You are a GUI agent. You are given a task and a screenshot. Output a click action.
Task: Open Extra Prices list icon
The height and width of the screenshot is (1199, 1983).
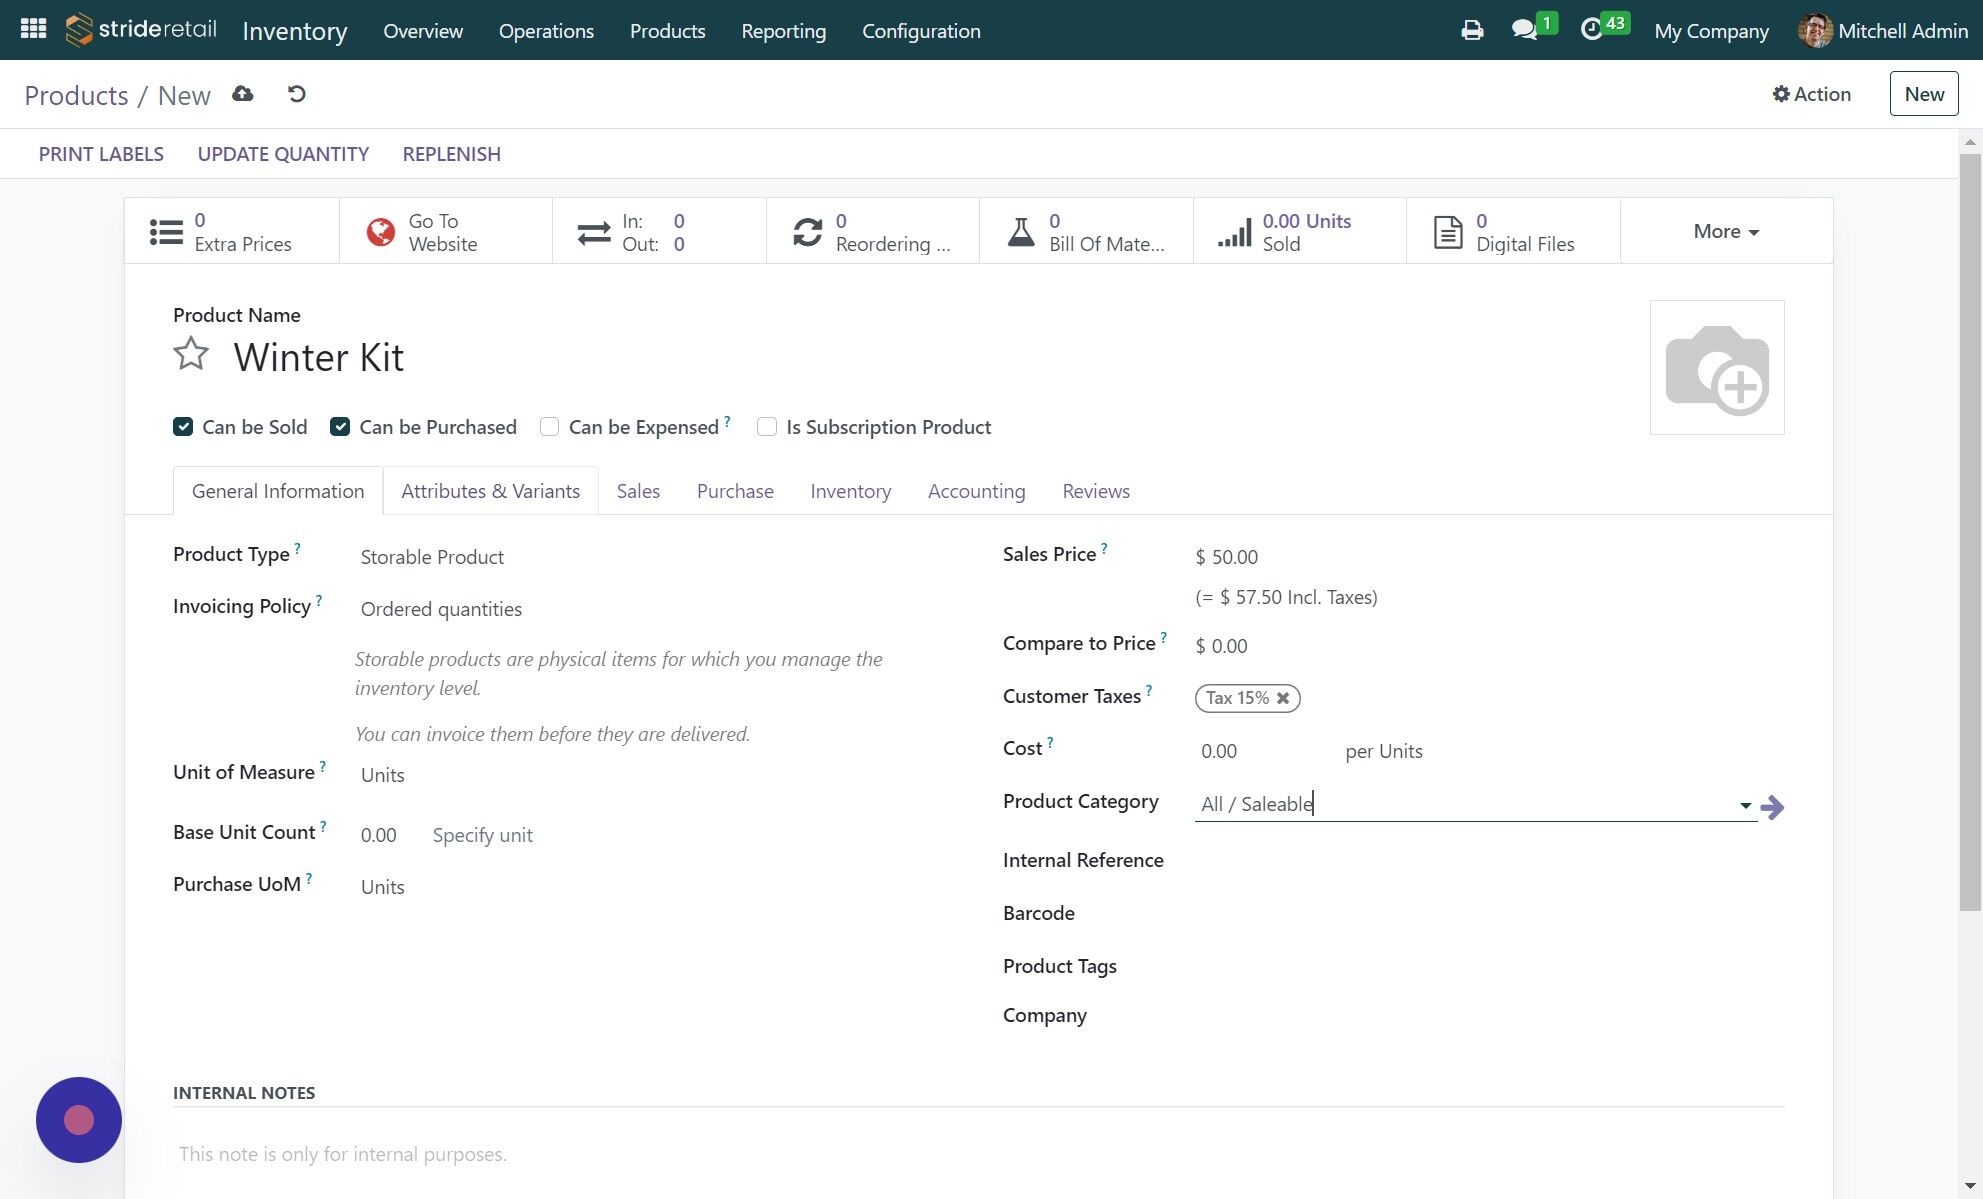click(x=166, y=232)
